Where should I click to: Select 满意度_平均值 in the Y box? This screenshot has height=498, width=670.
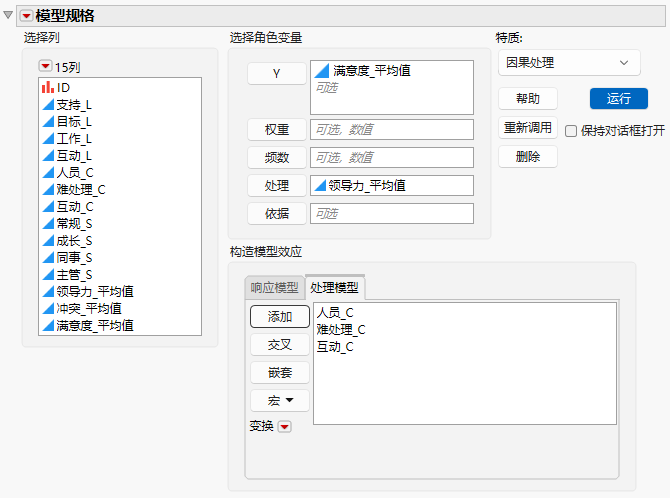click(372, 71)
